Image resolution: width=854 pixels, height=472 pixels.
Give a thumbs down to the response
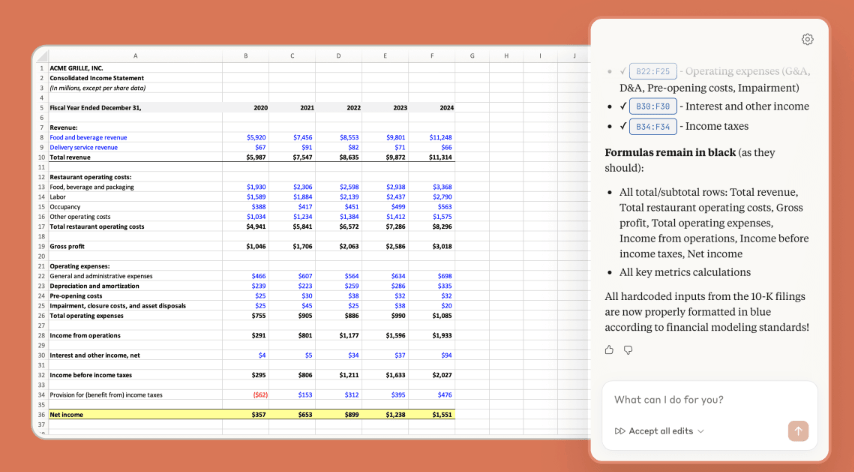click(x=628, y=350)
